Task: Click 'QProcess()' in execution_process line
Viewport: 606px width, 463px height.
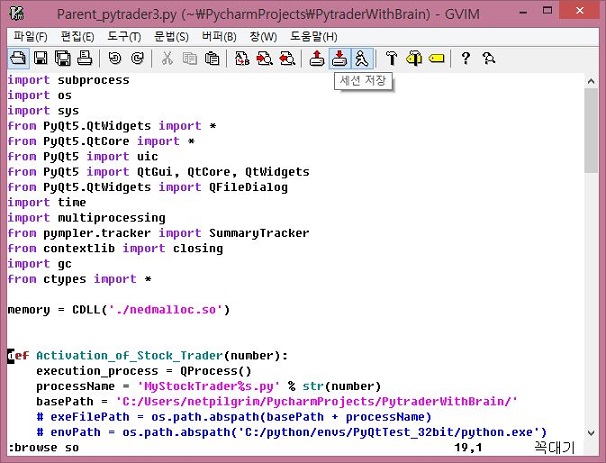Action: [216, 371]
